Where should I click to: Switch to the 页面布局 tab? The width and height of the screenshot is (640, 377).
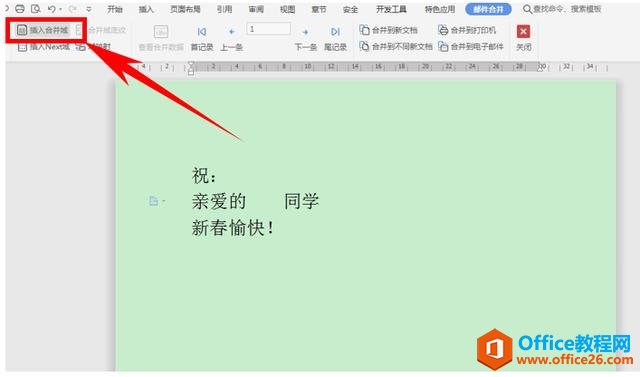tap(185, 9)
